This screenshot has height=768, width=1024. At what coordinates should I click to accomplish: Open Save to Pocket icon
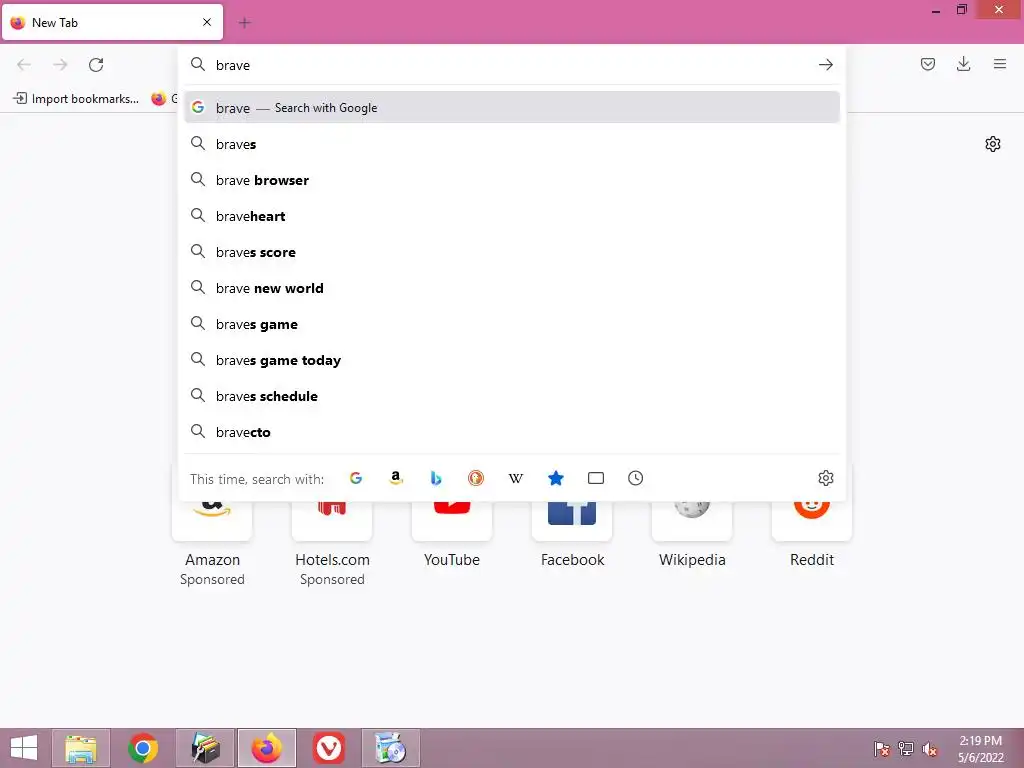tap(927, 64)
